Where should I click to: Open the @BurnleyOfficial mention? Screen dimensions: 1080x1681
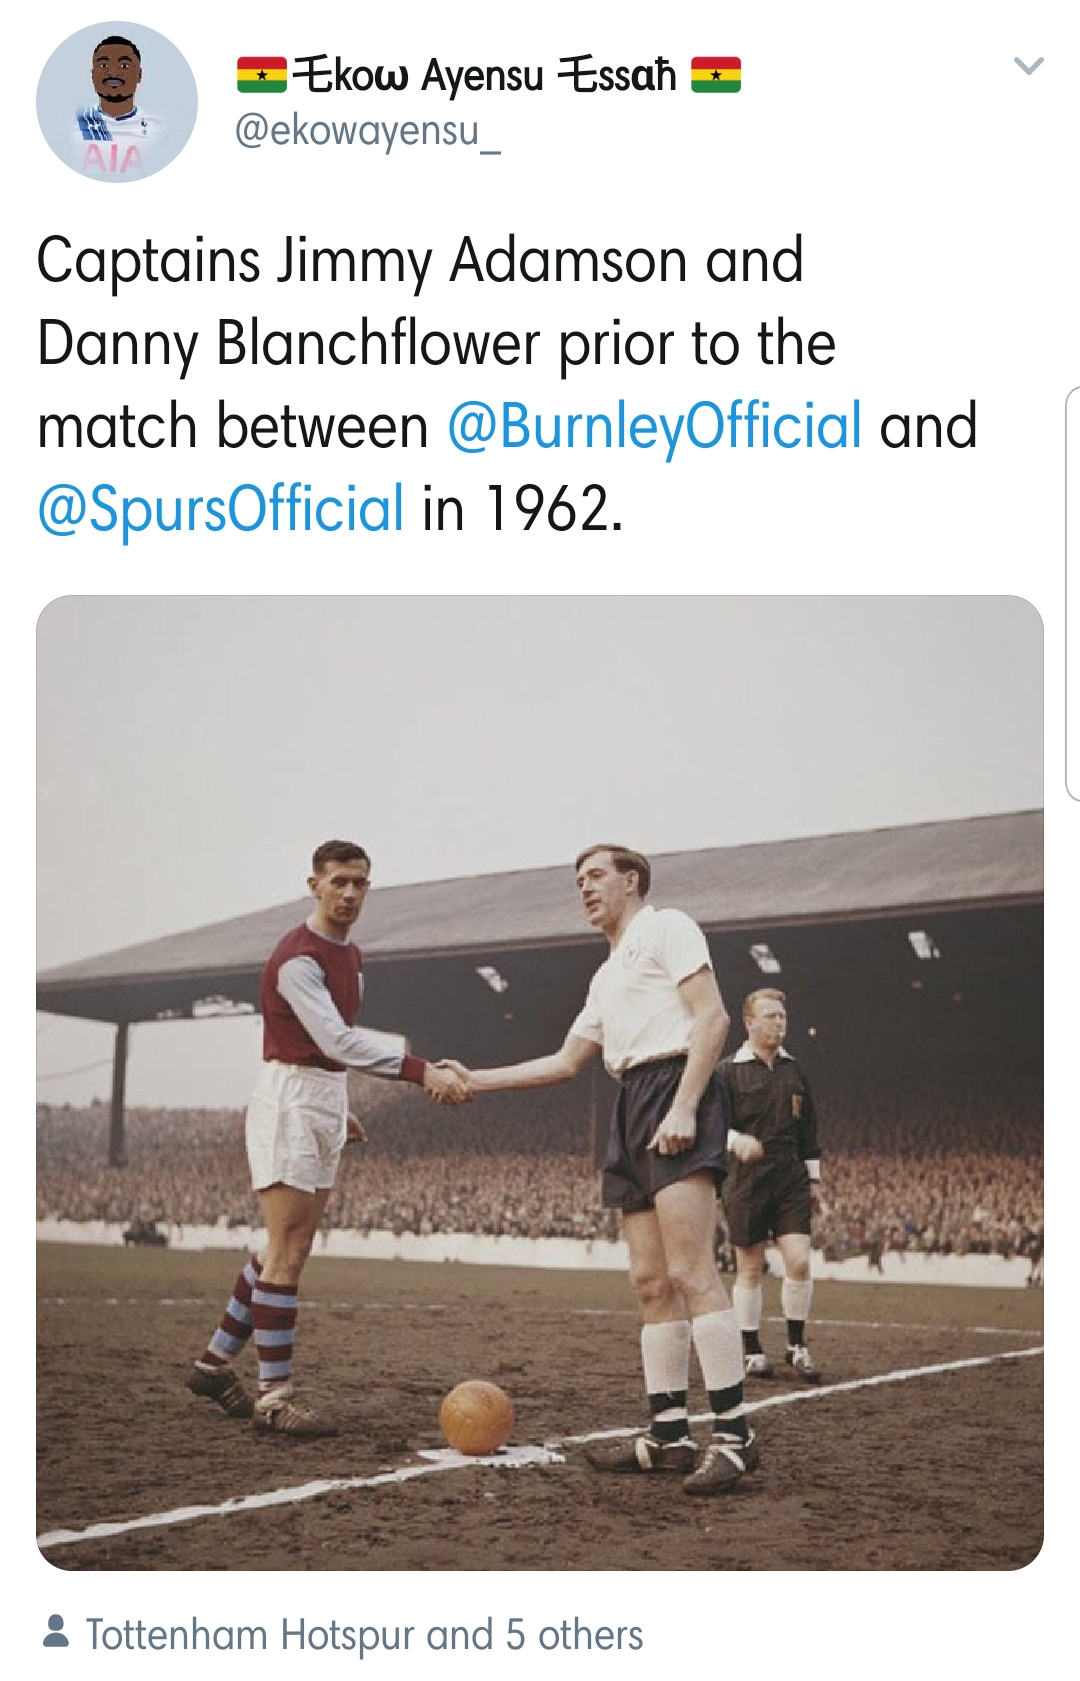coord(654,425)
